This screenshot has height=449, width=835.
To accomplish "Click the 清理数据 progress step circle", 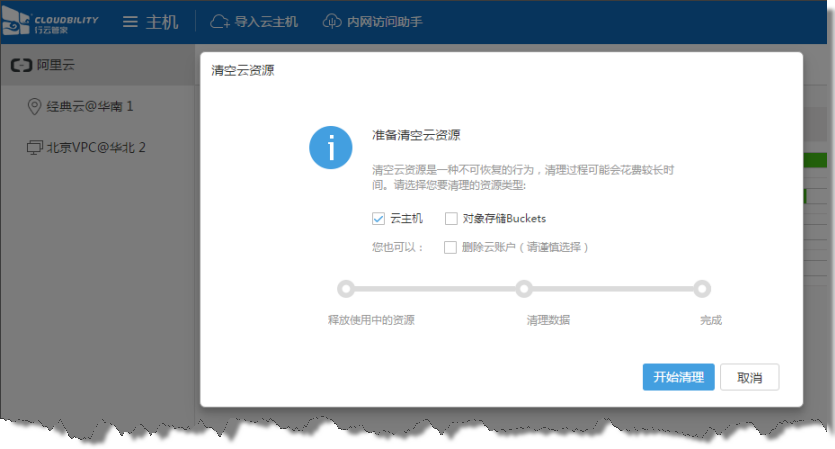I will [x=523, y=289].
